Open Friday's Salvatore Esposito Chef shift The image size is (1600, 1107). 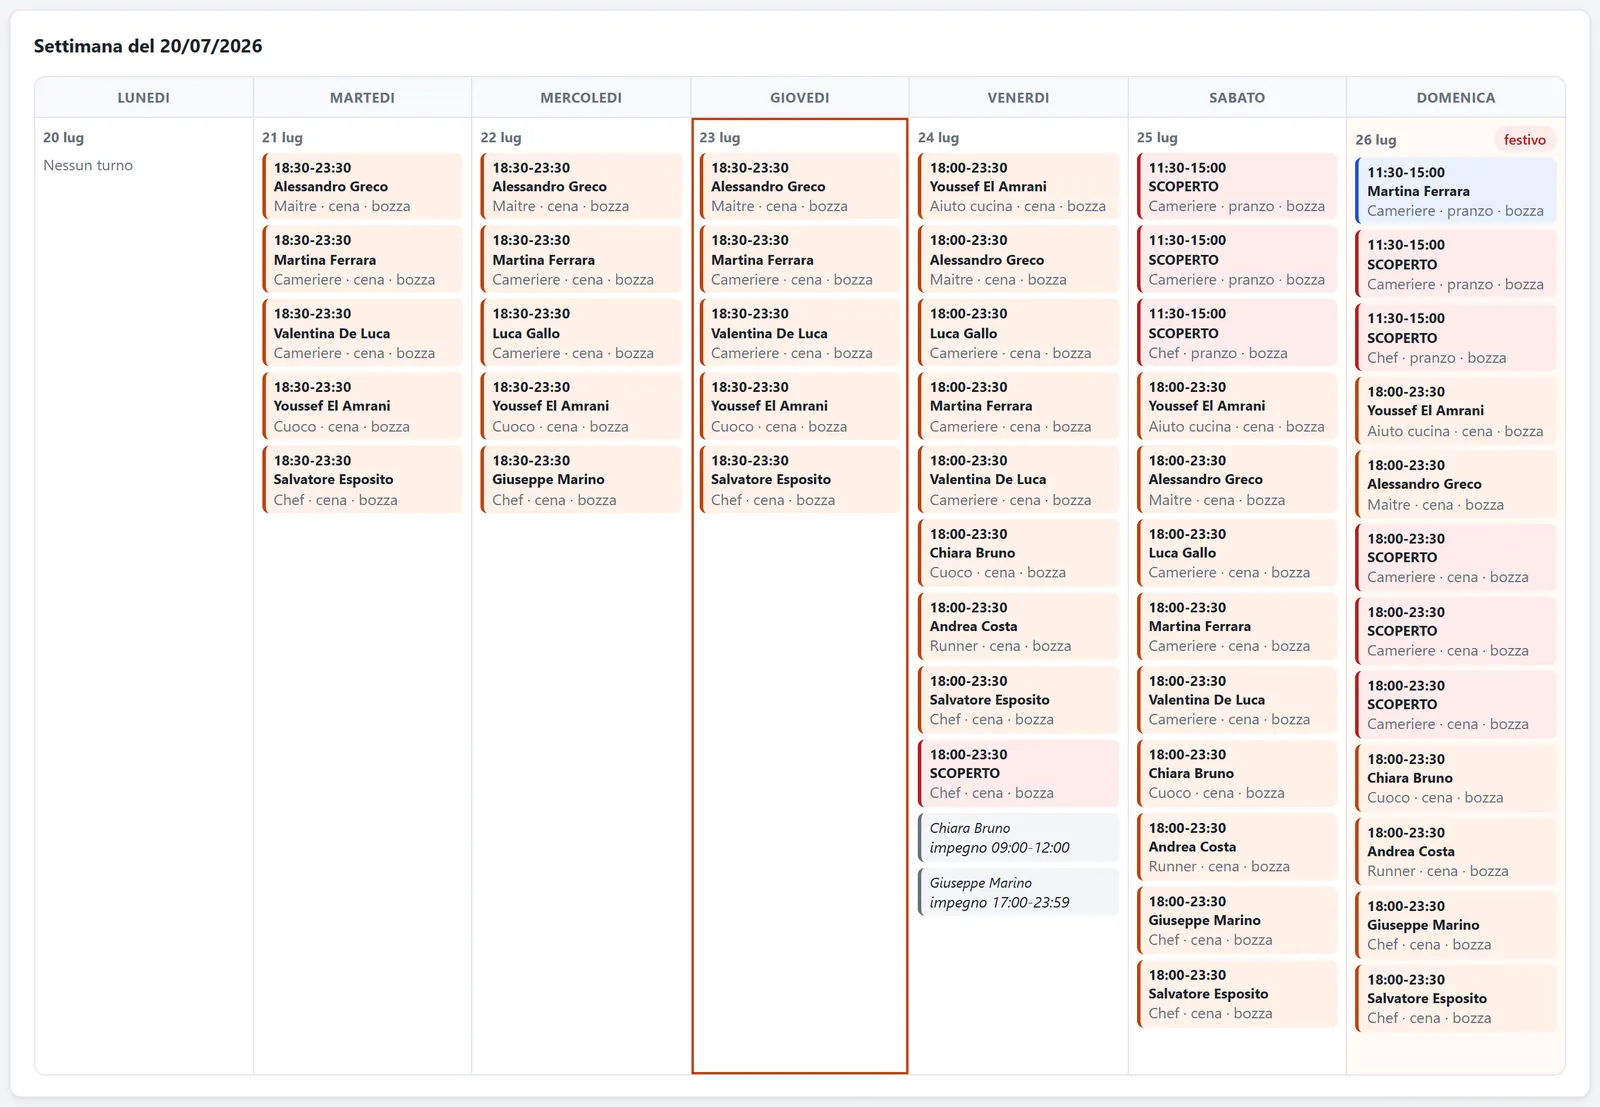[1018, 700]
